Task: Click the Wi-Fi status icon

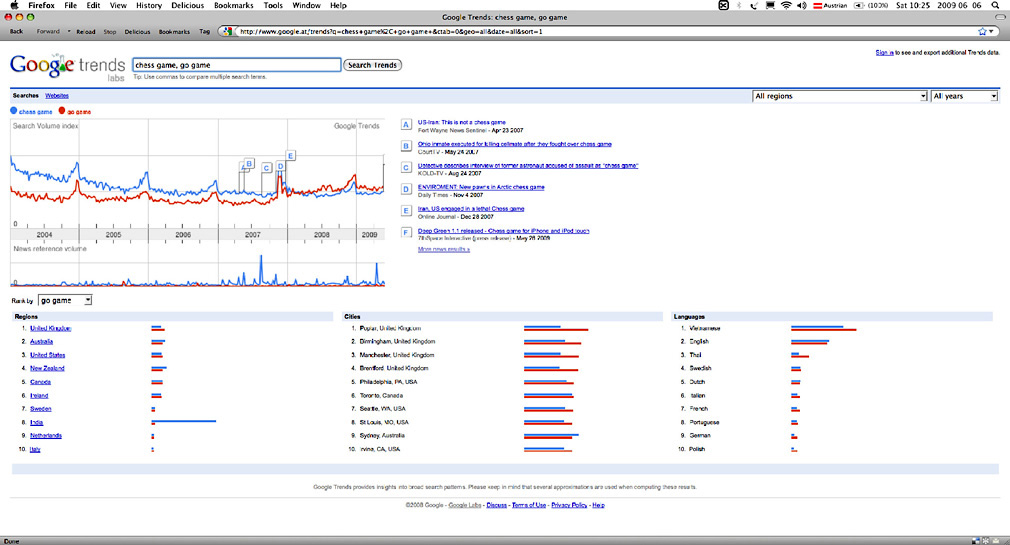Action: click(786, 5)
